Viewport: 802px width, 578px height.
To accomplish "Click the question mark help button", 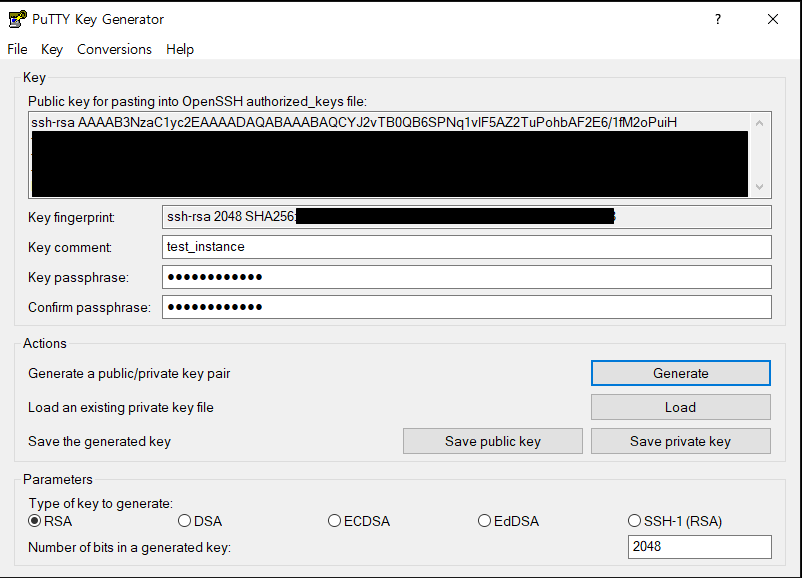I will click(718, 19).
